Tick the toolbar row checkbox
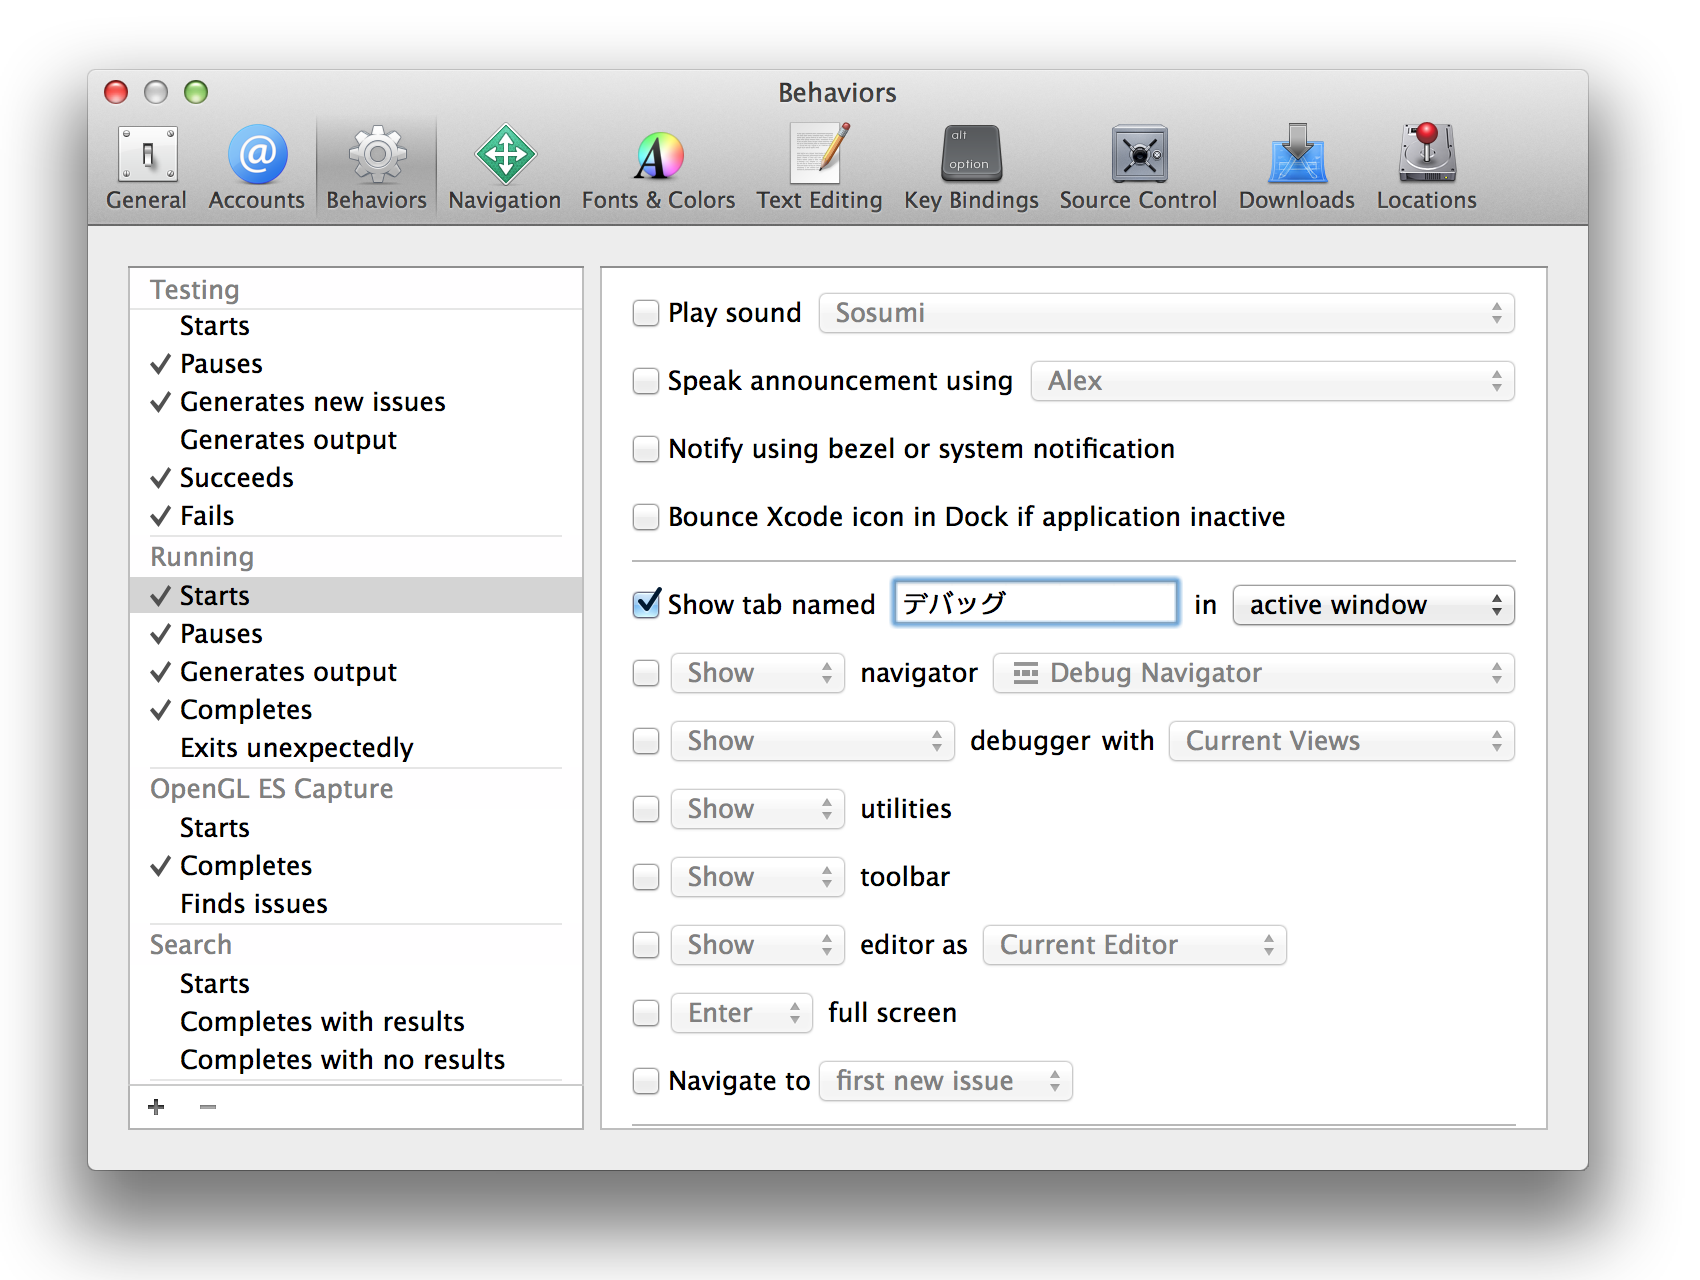The height and width of the screenshot is (1280, 1700). (646, 877)
